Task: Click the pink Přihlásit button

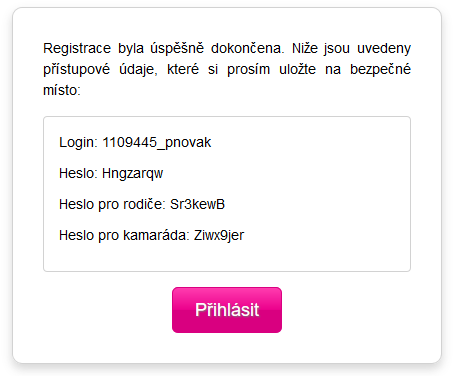Action: (227, 310)
